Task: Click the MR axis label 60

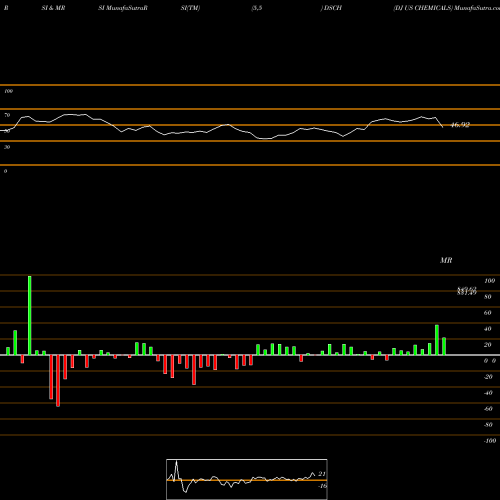Action: (488, 313)
